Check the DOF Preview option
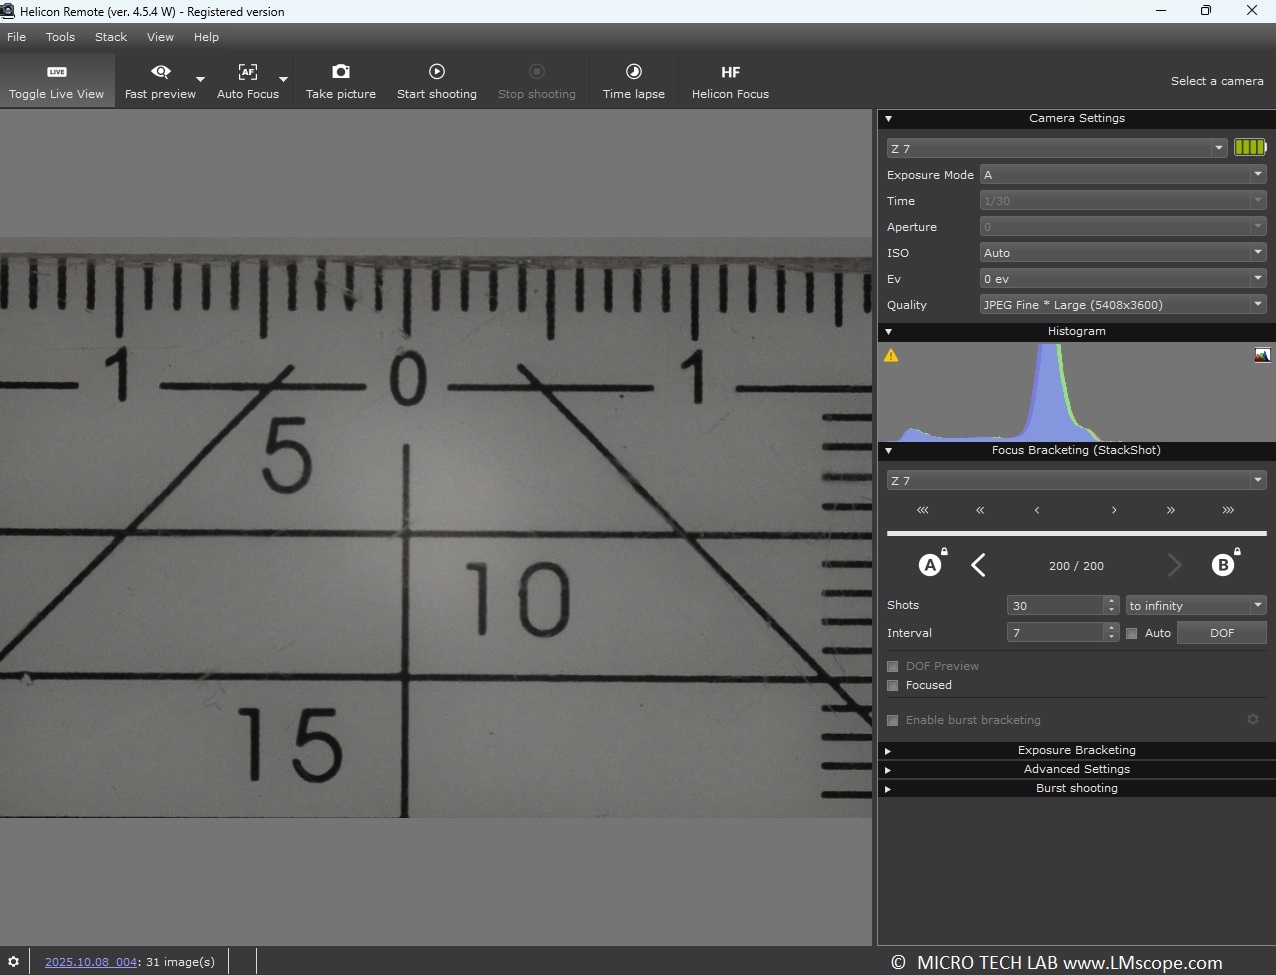The image size is (1276, 975). click(892, 666)
